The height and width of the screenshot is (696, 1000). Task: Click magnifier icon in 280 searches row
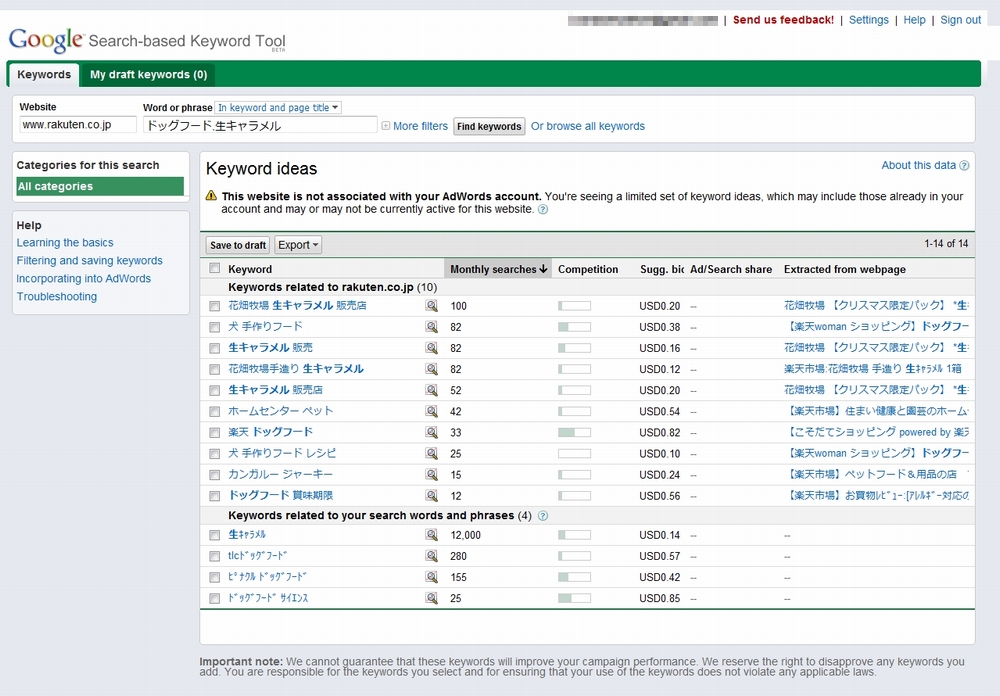pyautogui.click(x=432, y=556)
